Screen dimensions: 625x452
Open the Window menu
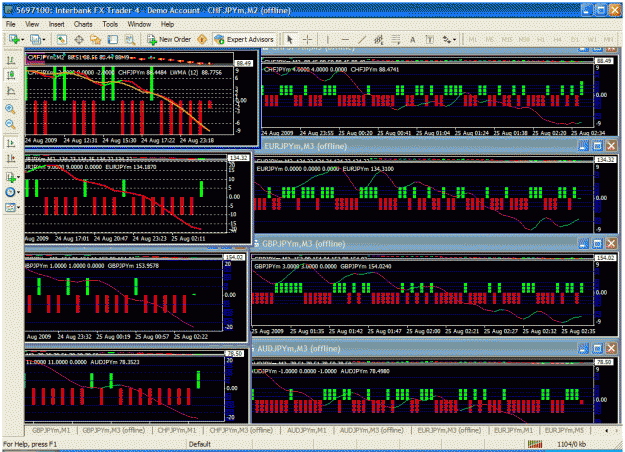pyautogui.click(x=139, y=24)
